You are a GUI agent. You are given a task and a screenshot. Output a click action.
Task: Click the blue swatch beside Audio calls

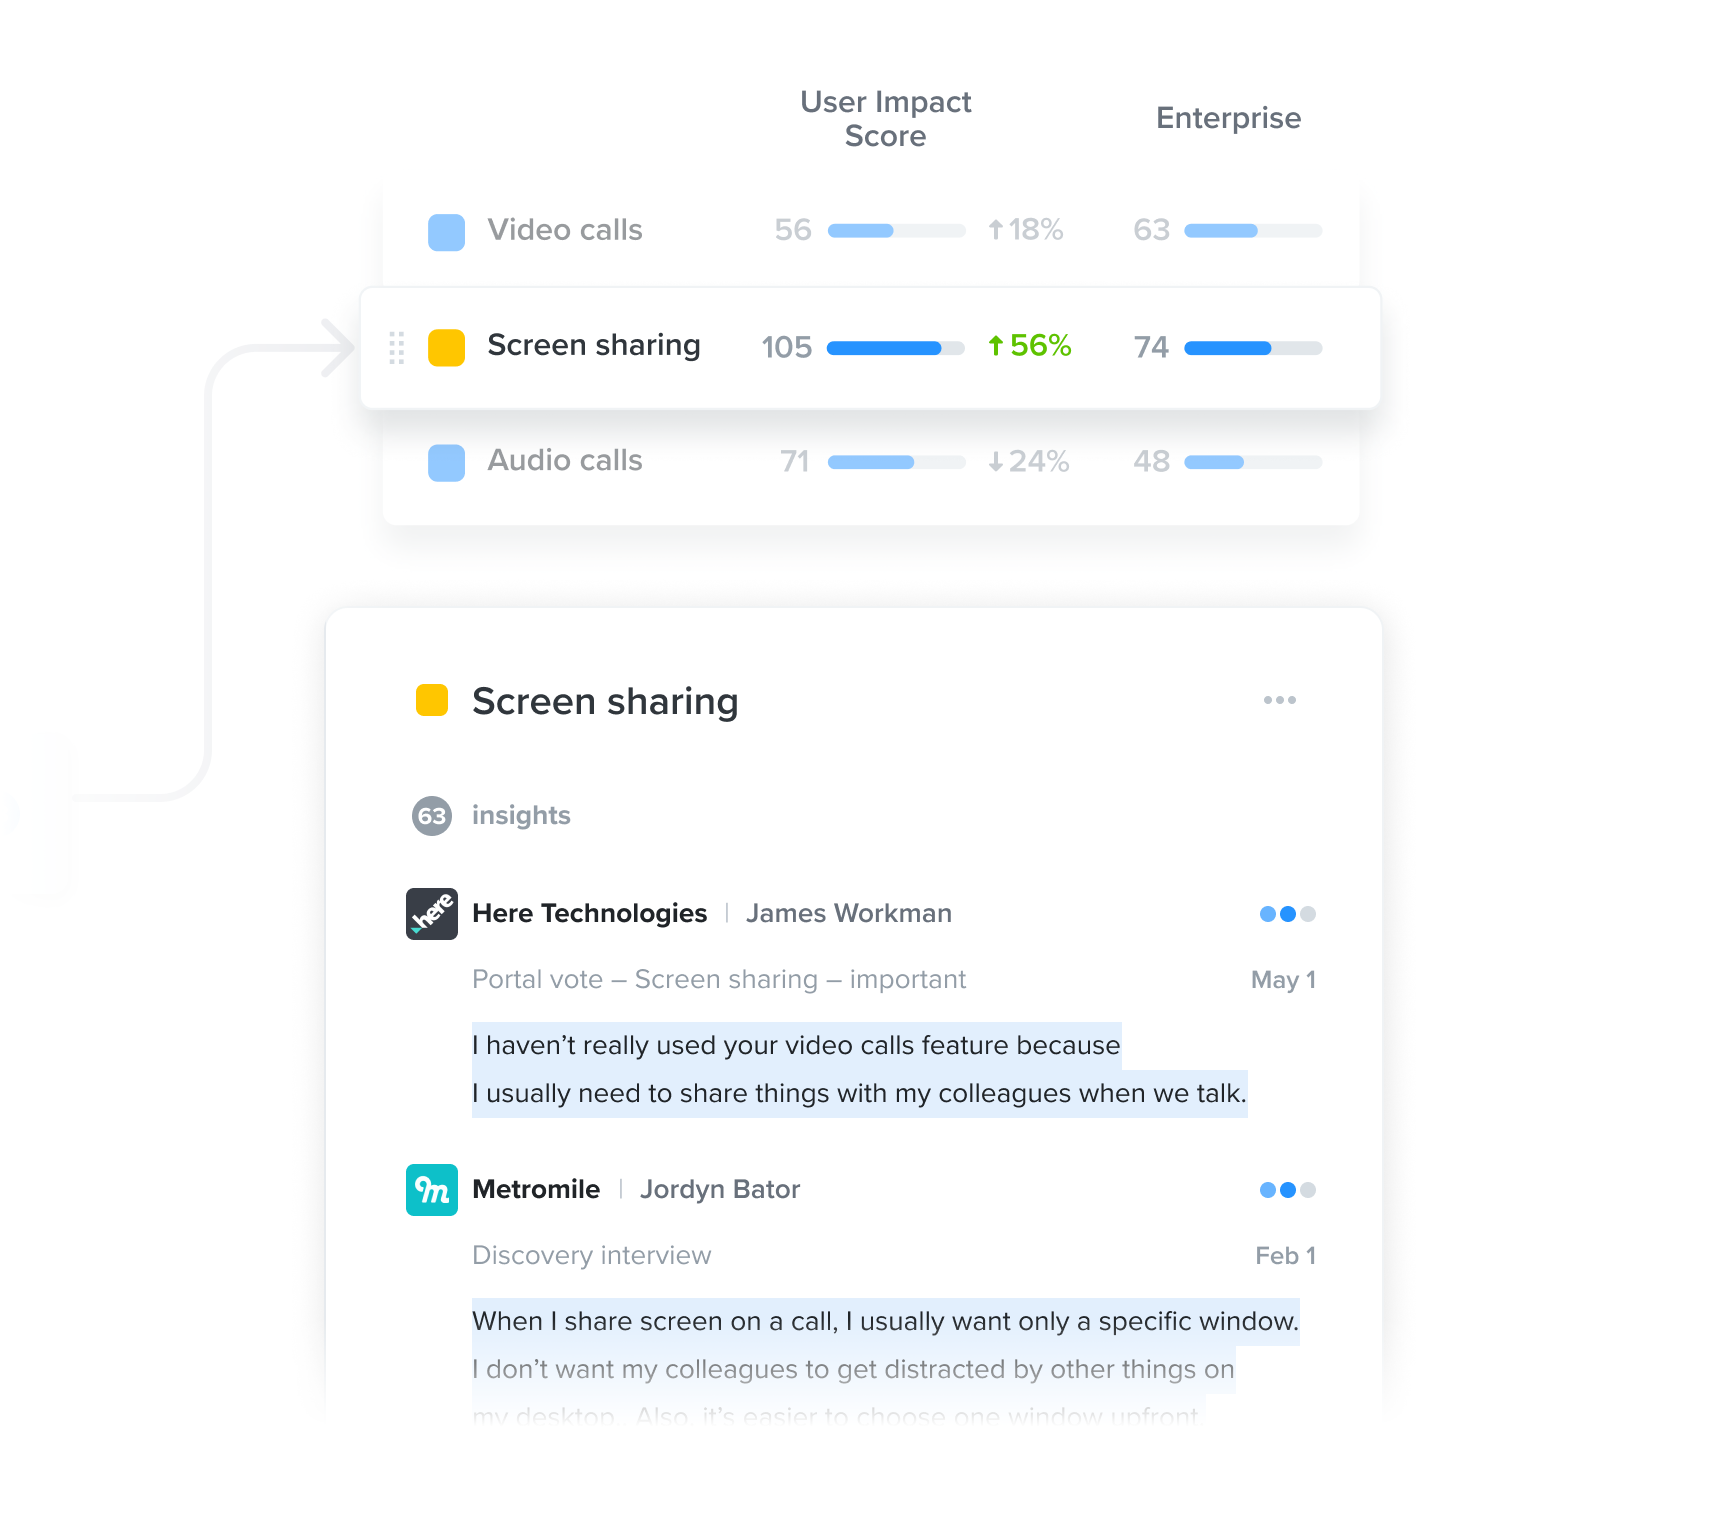point(446,463)
